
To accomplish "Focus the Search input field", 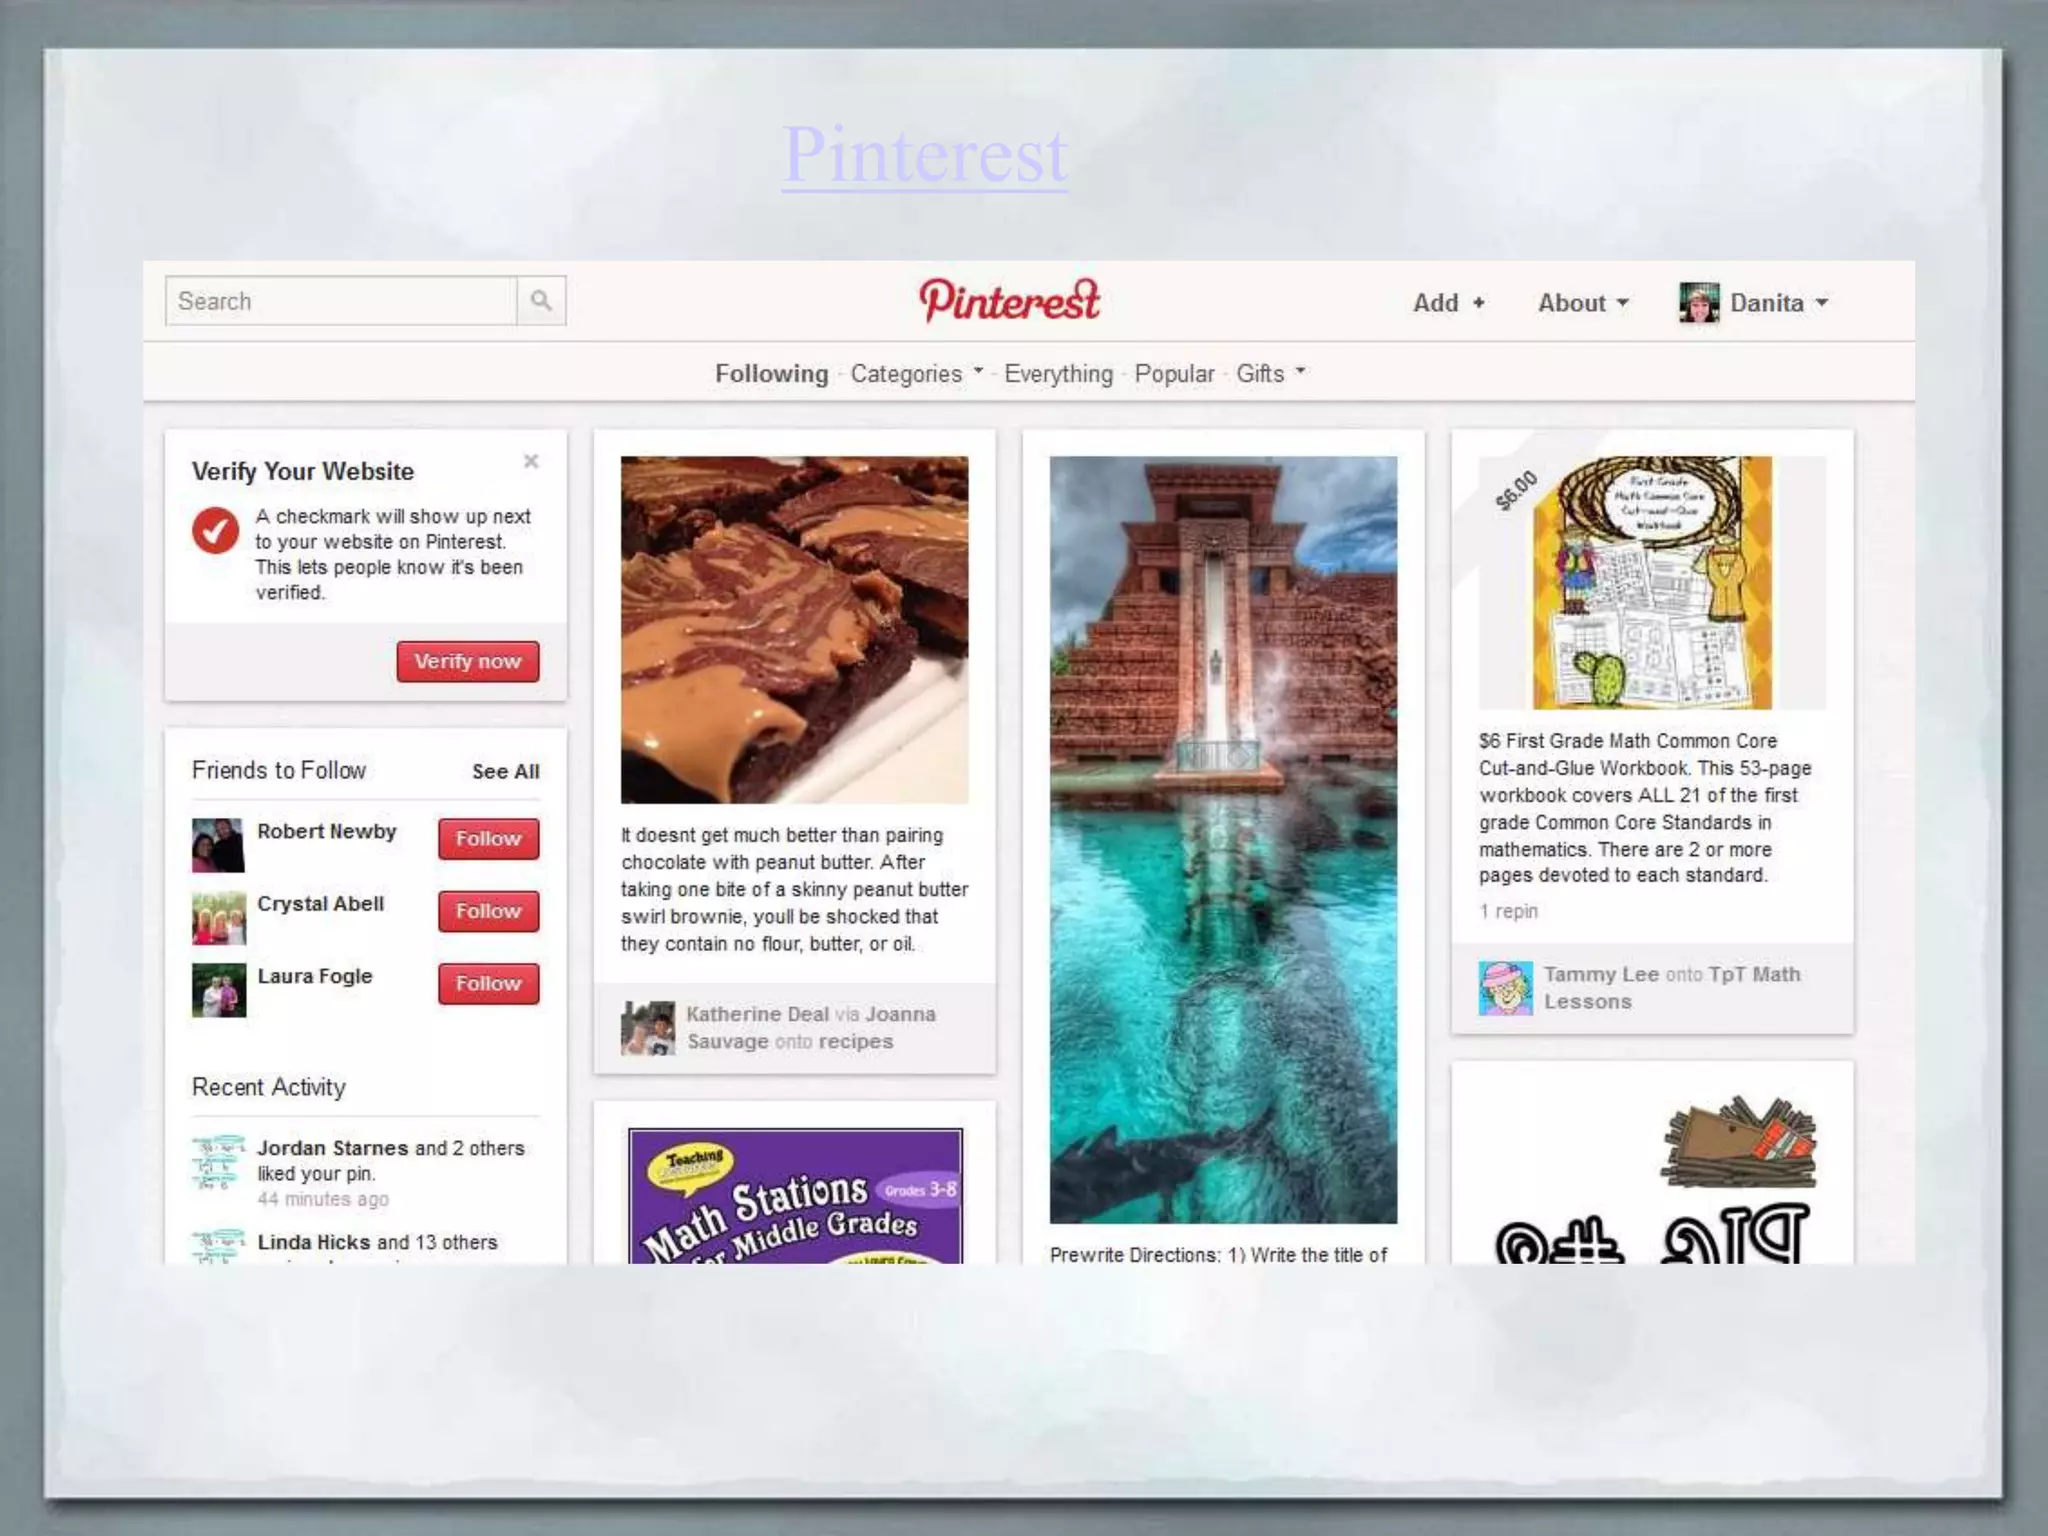I will click(341, 301).
